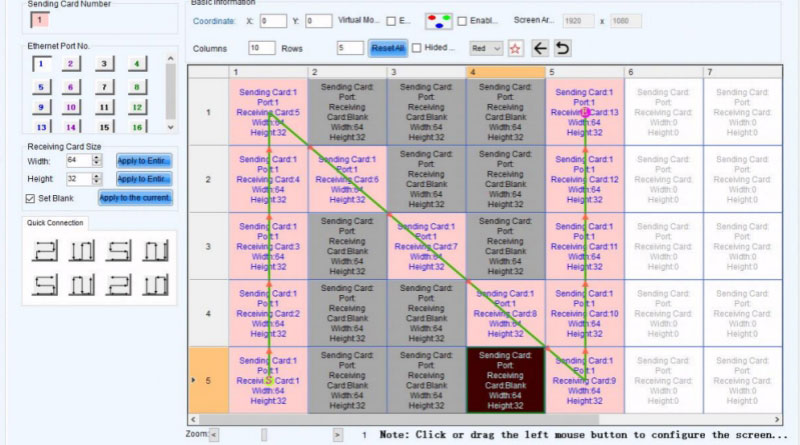
Task: Open the Red color dropdown
Action: 486,48
